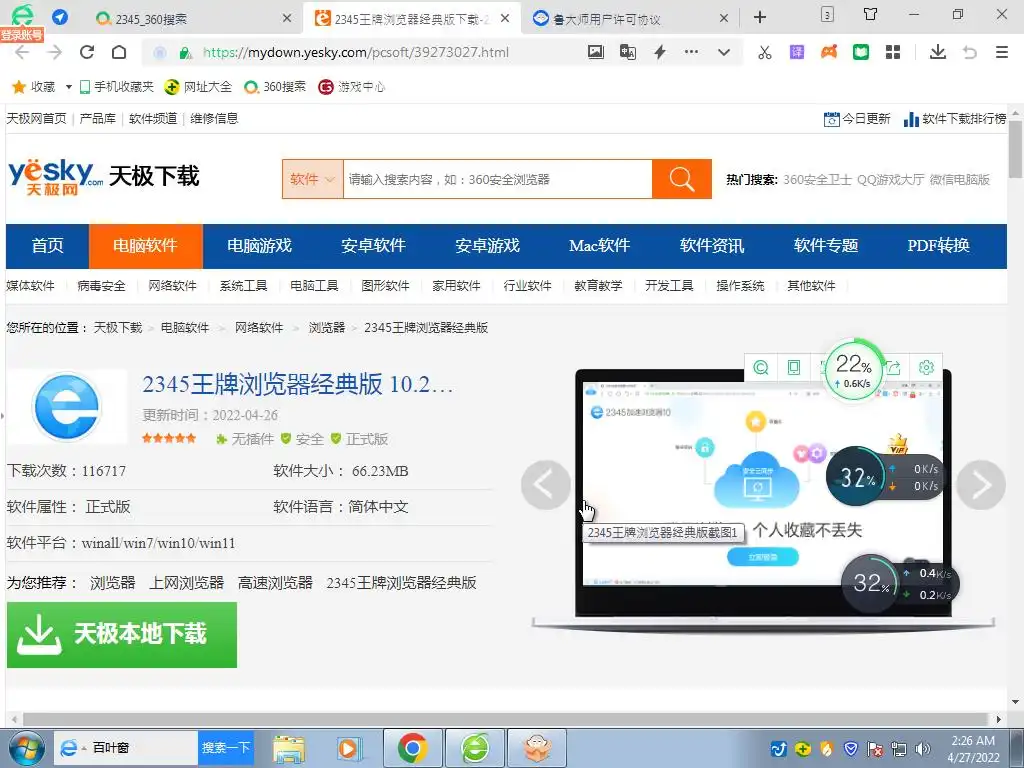Click the 高速浏览器 recommended link
The image size is (1024, 768).
(275, 583)
